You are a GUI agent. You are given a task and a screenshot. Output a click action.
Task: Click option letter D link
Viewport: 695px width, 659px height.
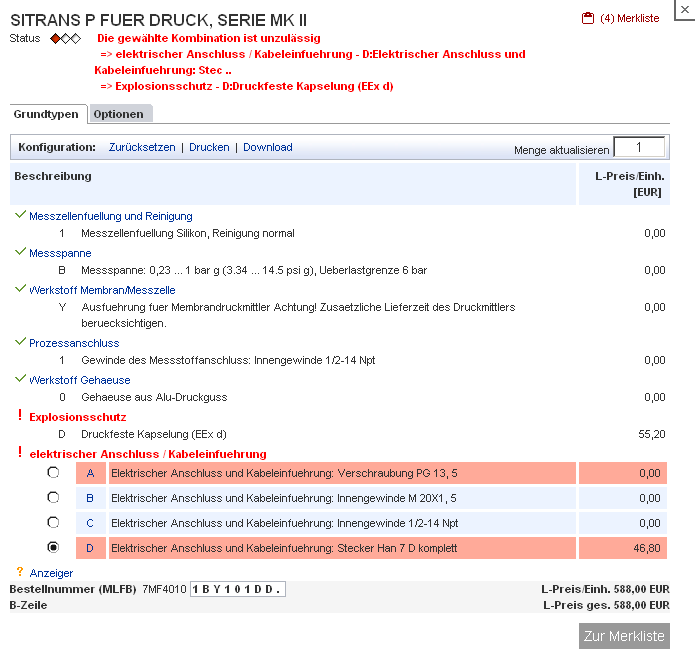[90, 548]
